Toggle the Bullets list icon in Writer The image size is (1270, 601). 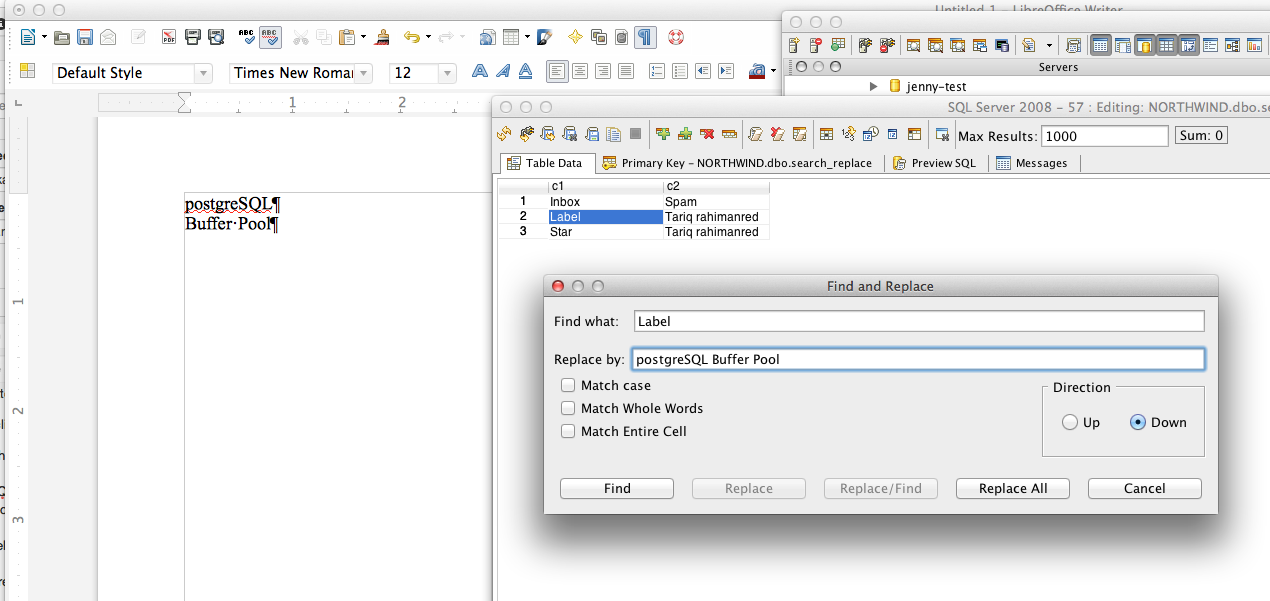coord(681,72)
